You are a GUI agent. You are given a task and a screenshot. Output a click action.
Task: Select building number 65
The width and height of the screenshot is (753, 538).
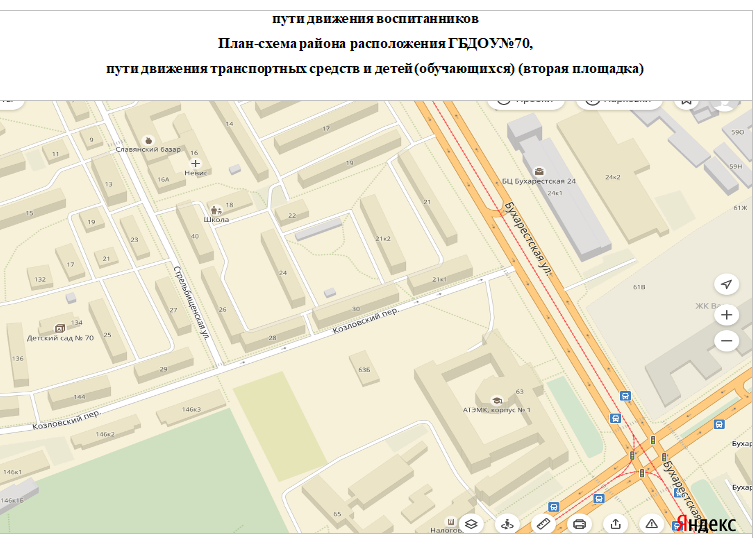[x=338, y=514]
